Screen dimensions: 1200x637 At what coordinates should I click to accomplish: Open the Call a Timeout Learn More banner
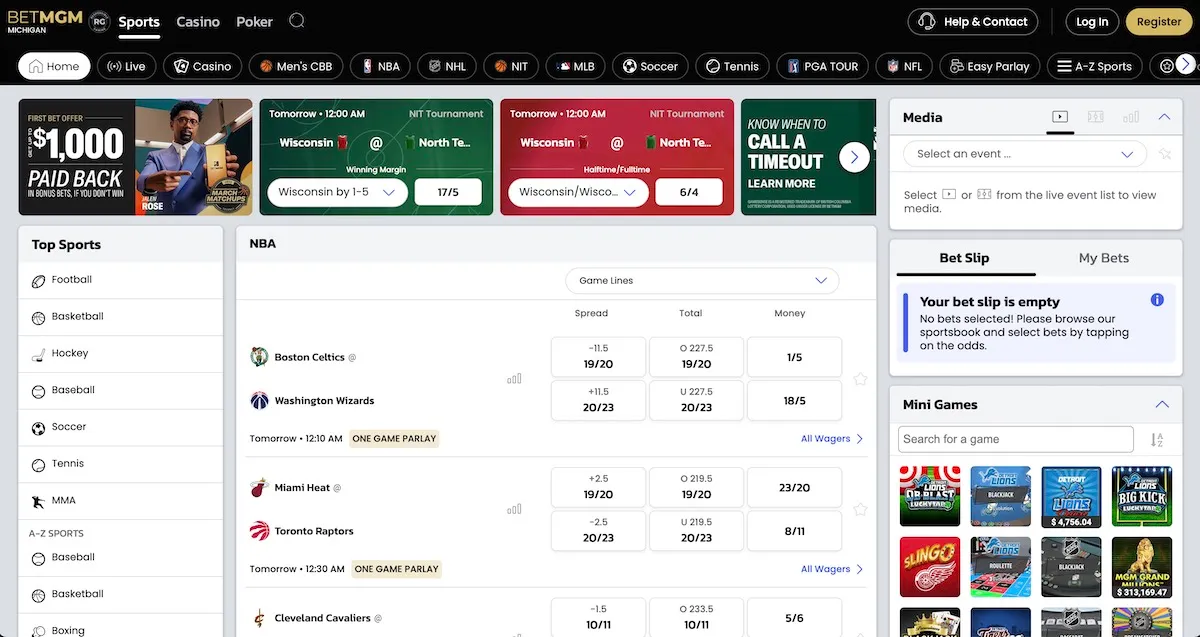click(x=809, y=157)
